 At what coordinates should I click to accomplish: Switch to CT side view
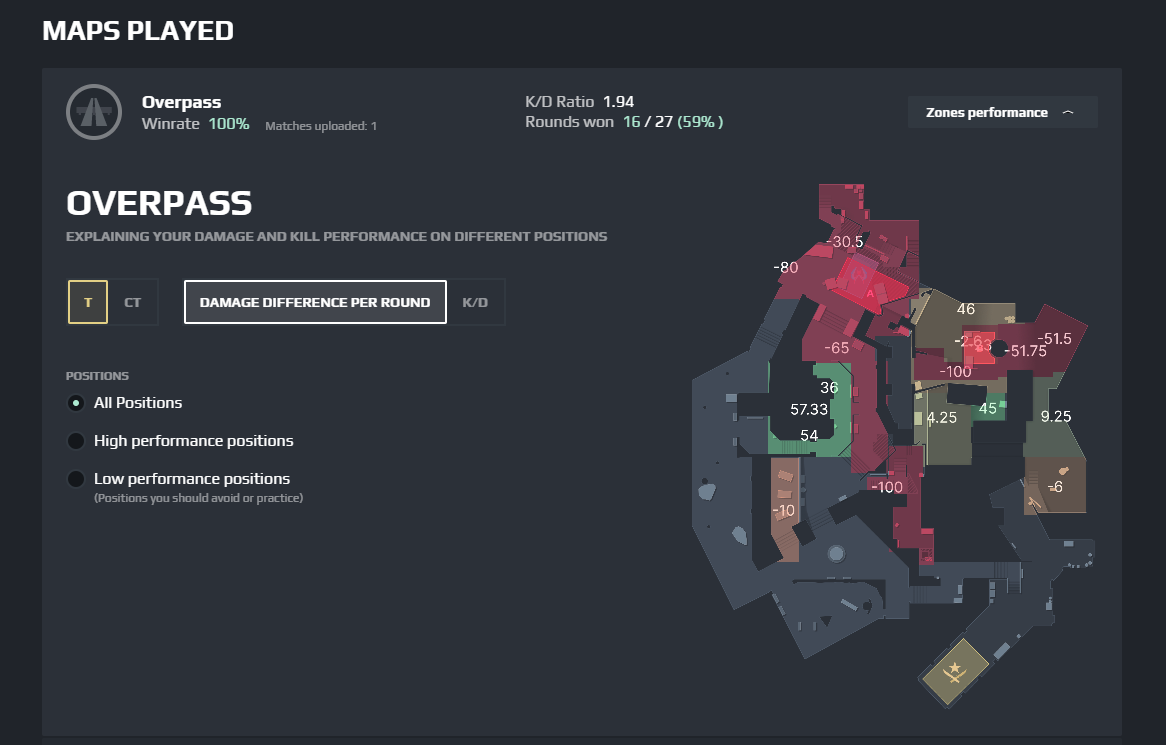132,302
